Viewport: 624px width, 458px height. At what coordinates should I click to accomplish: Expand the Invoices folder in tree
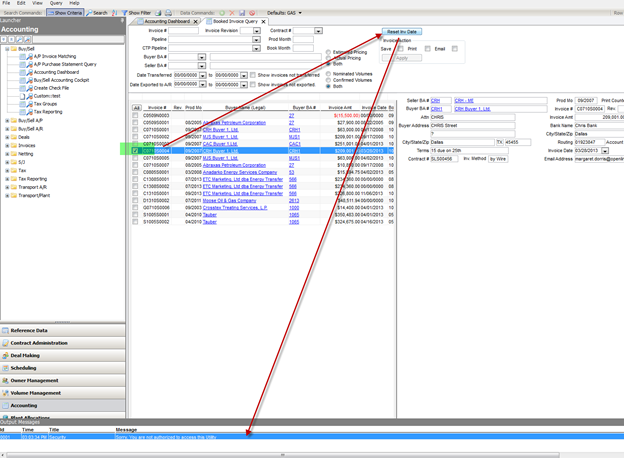(x=7, y=145)
